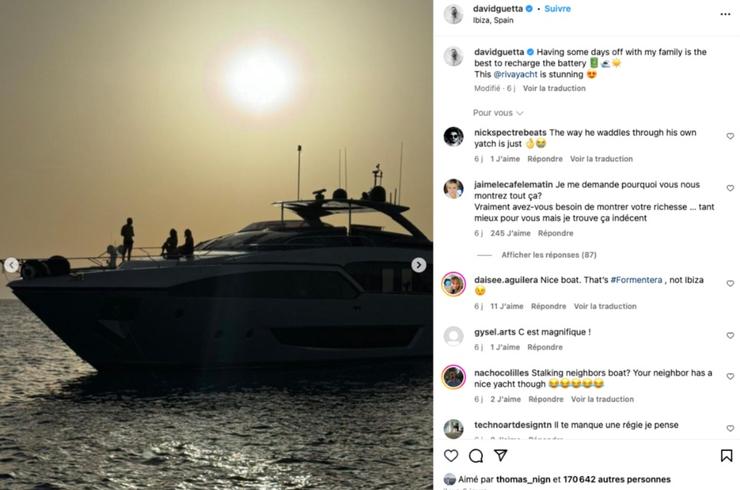Reply to gysel.arts with Répondre
Viewport: 740px width, 490px height.
(545, 347)
